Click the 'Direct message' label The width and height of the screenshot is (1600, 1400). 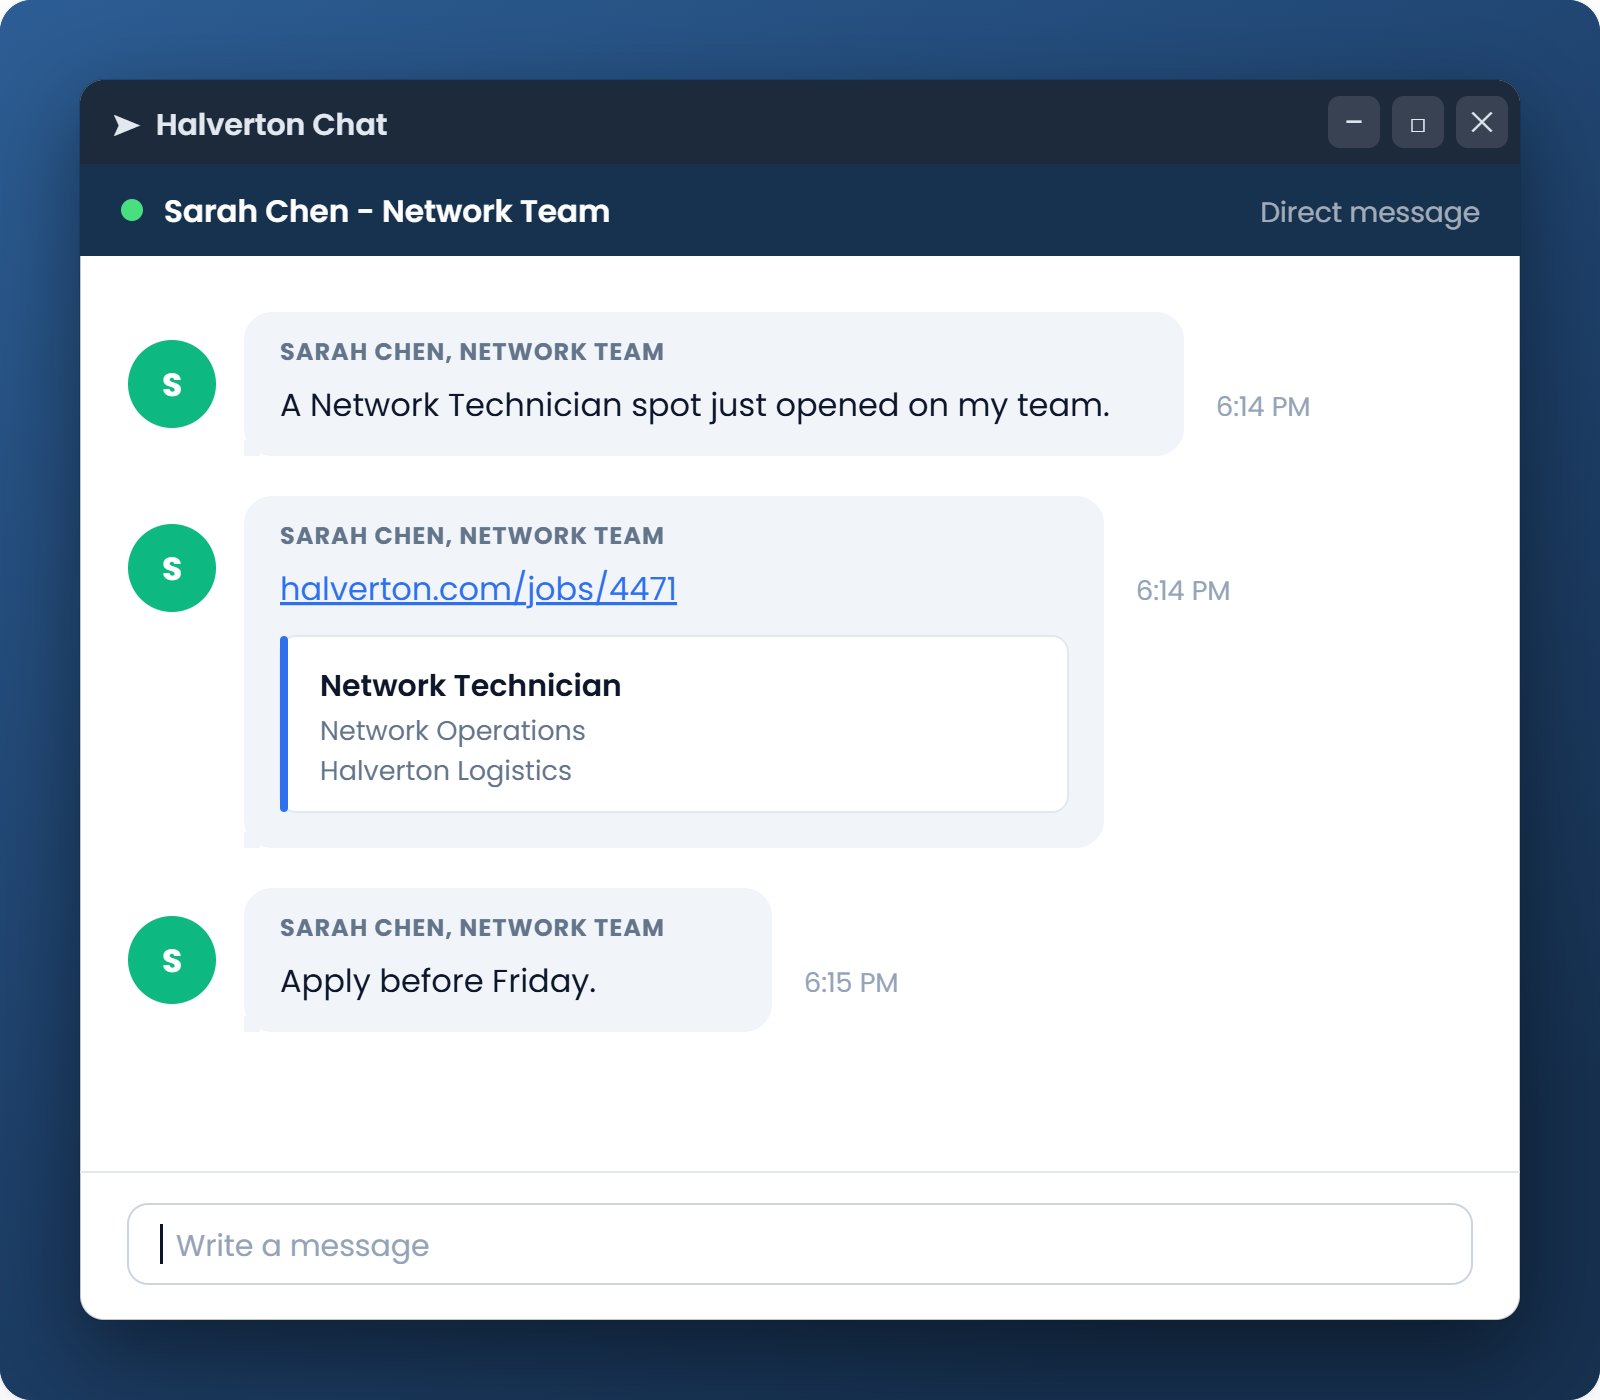click(1369, 212)
